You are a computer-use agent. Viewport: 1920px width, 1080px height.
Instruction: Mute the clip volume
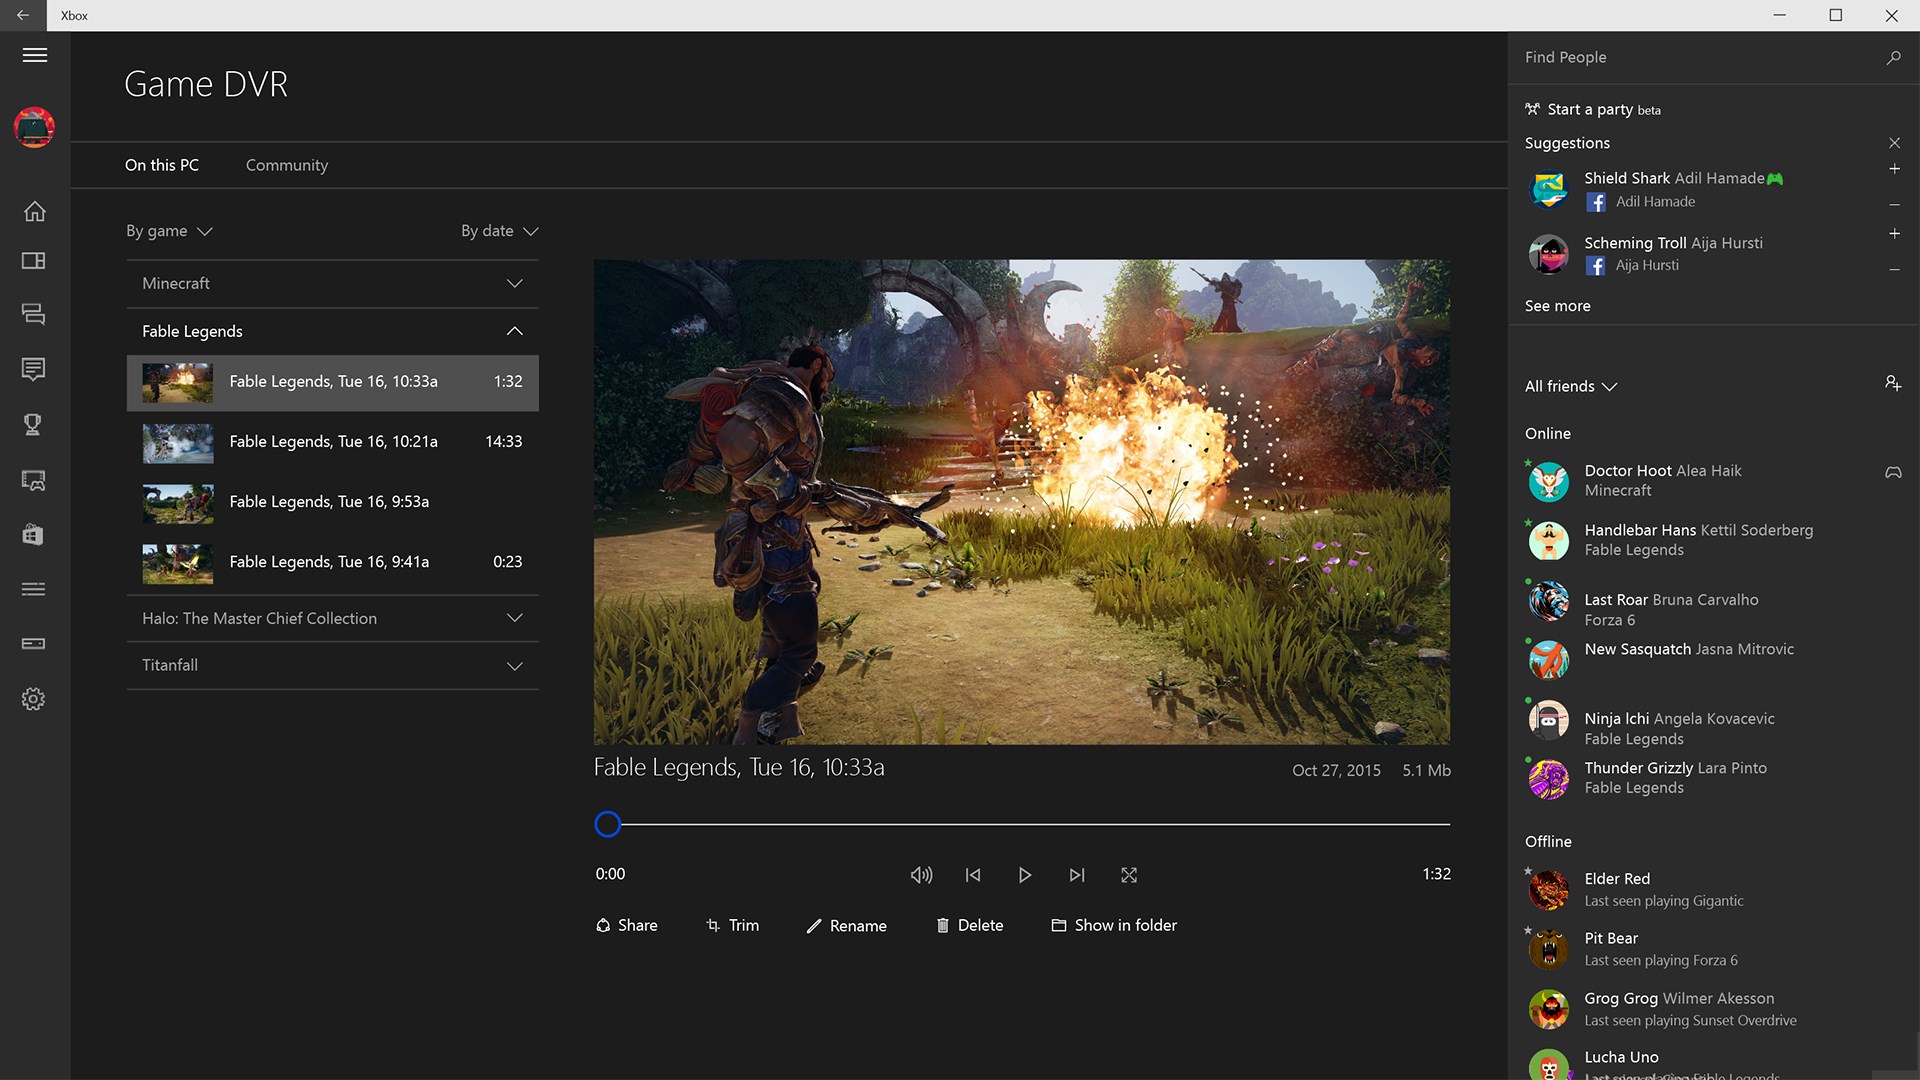point(921,875)
